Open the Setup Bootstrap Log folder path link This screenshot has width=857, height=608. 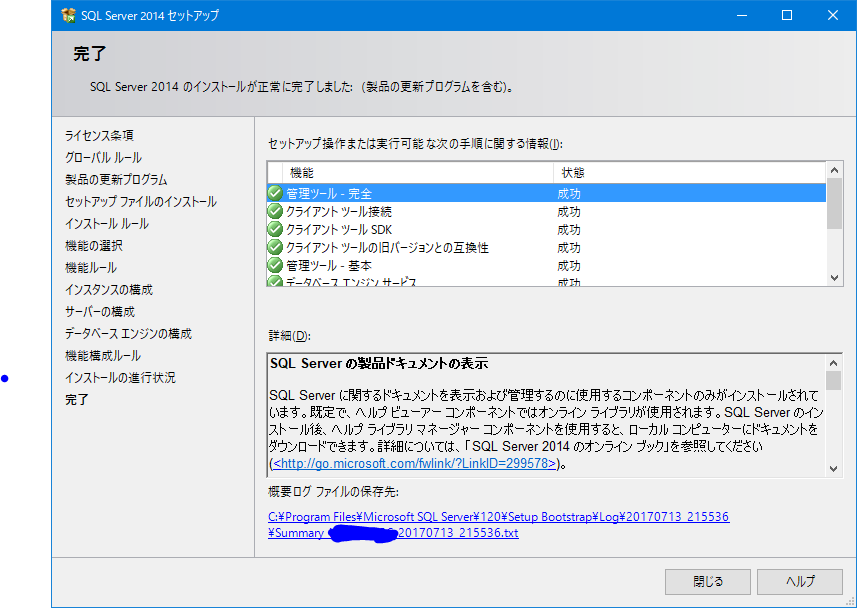498,517
